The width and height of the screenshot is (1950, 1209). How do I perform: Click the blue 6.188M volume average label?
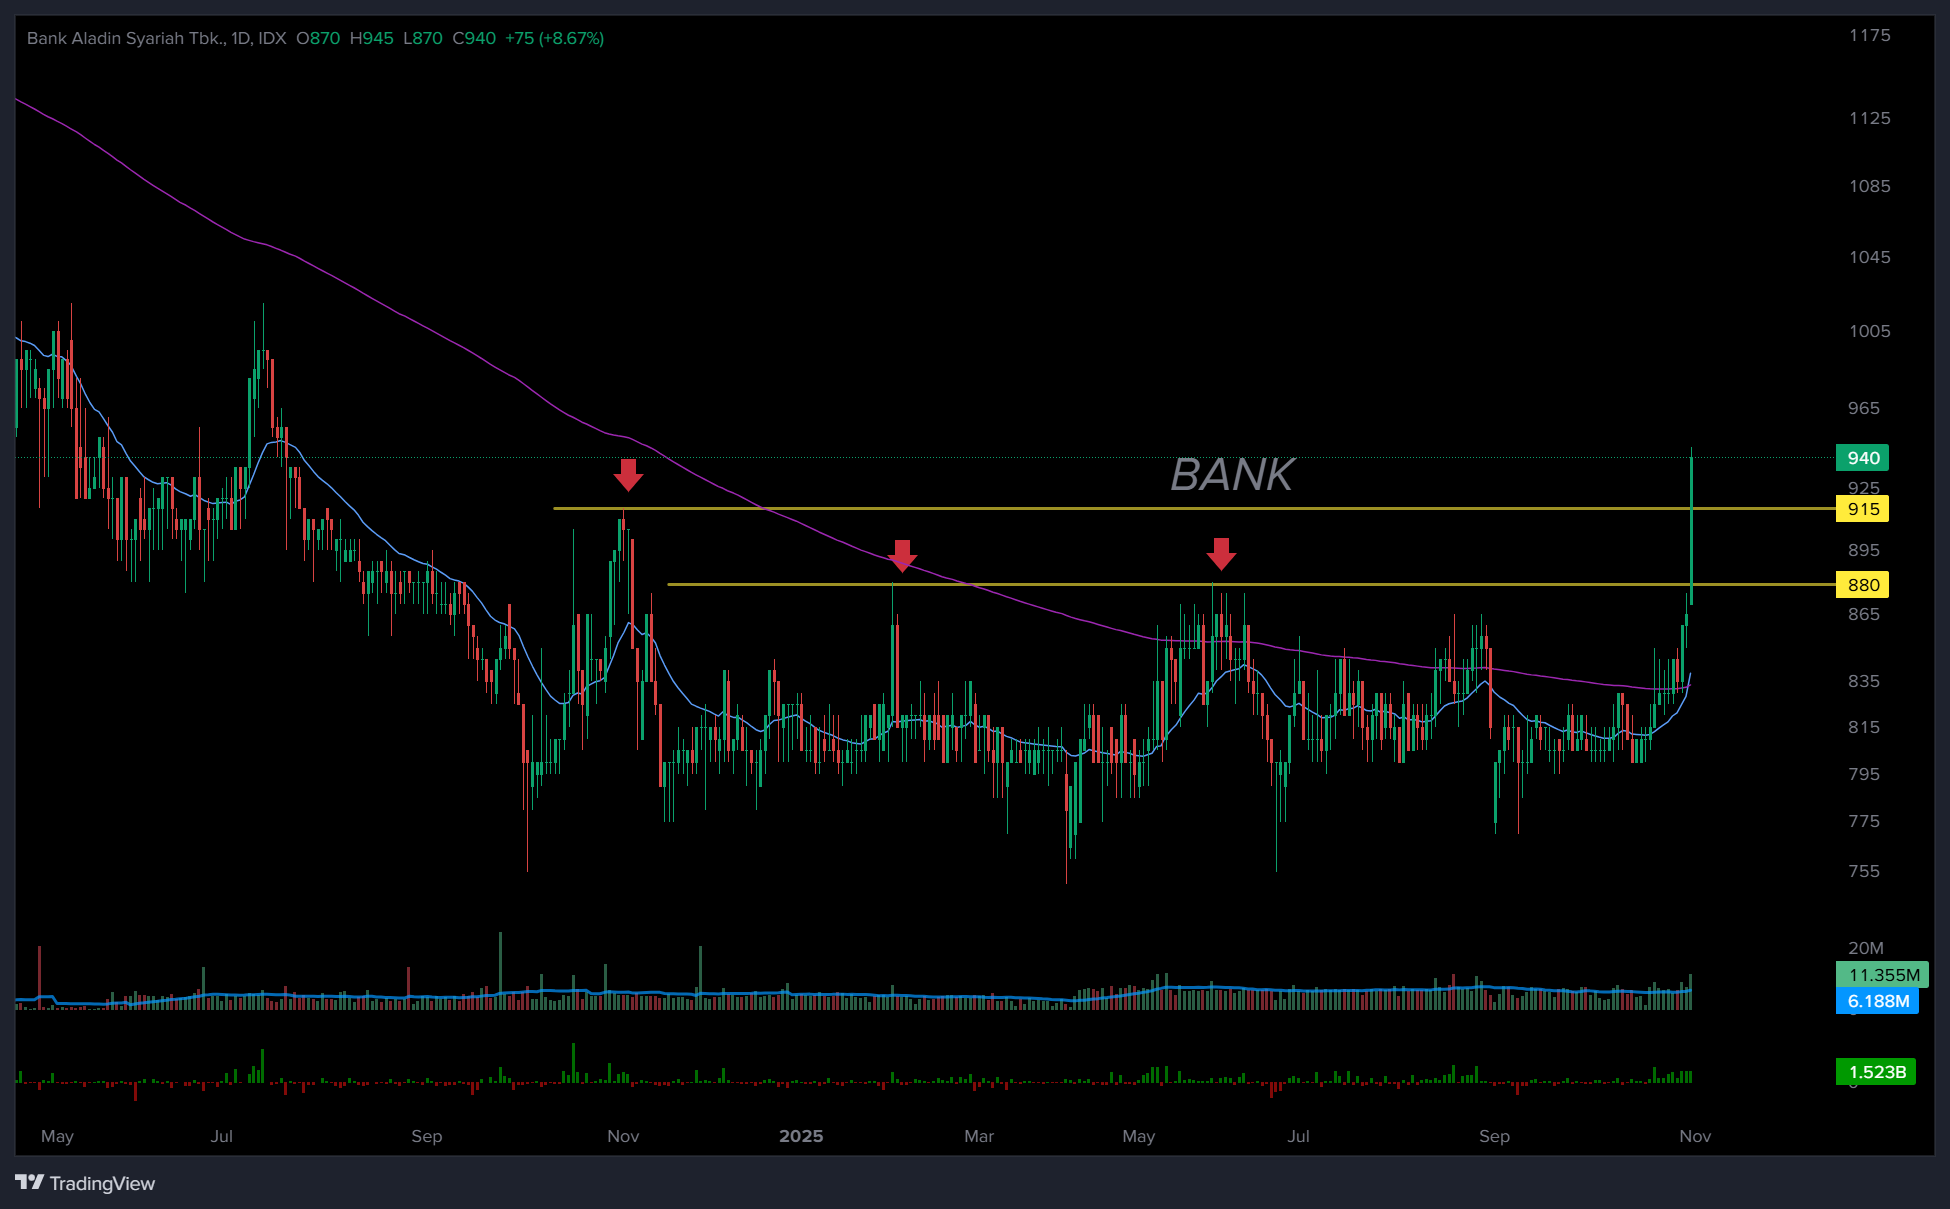coord(1877,1001)
